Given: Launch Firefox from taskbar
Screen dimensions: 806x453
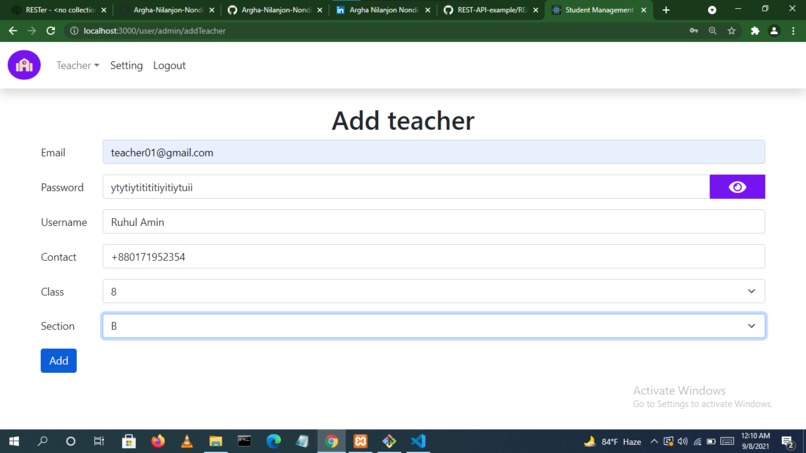Looking at the screenshot, I should 158,441.
